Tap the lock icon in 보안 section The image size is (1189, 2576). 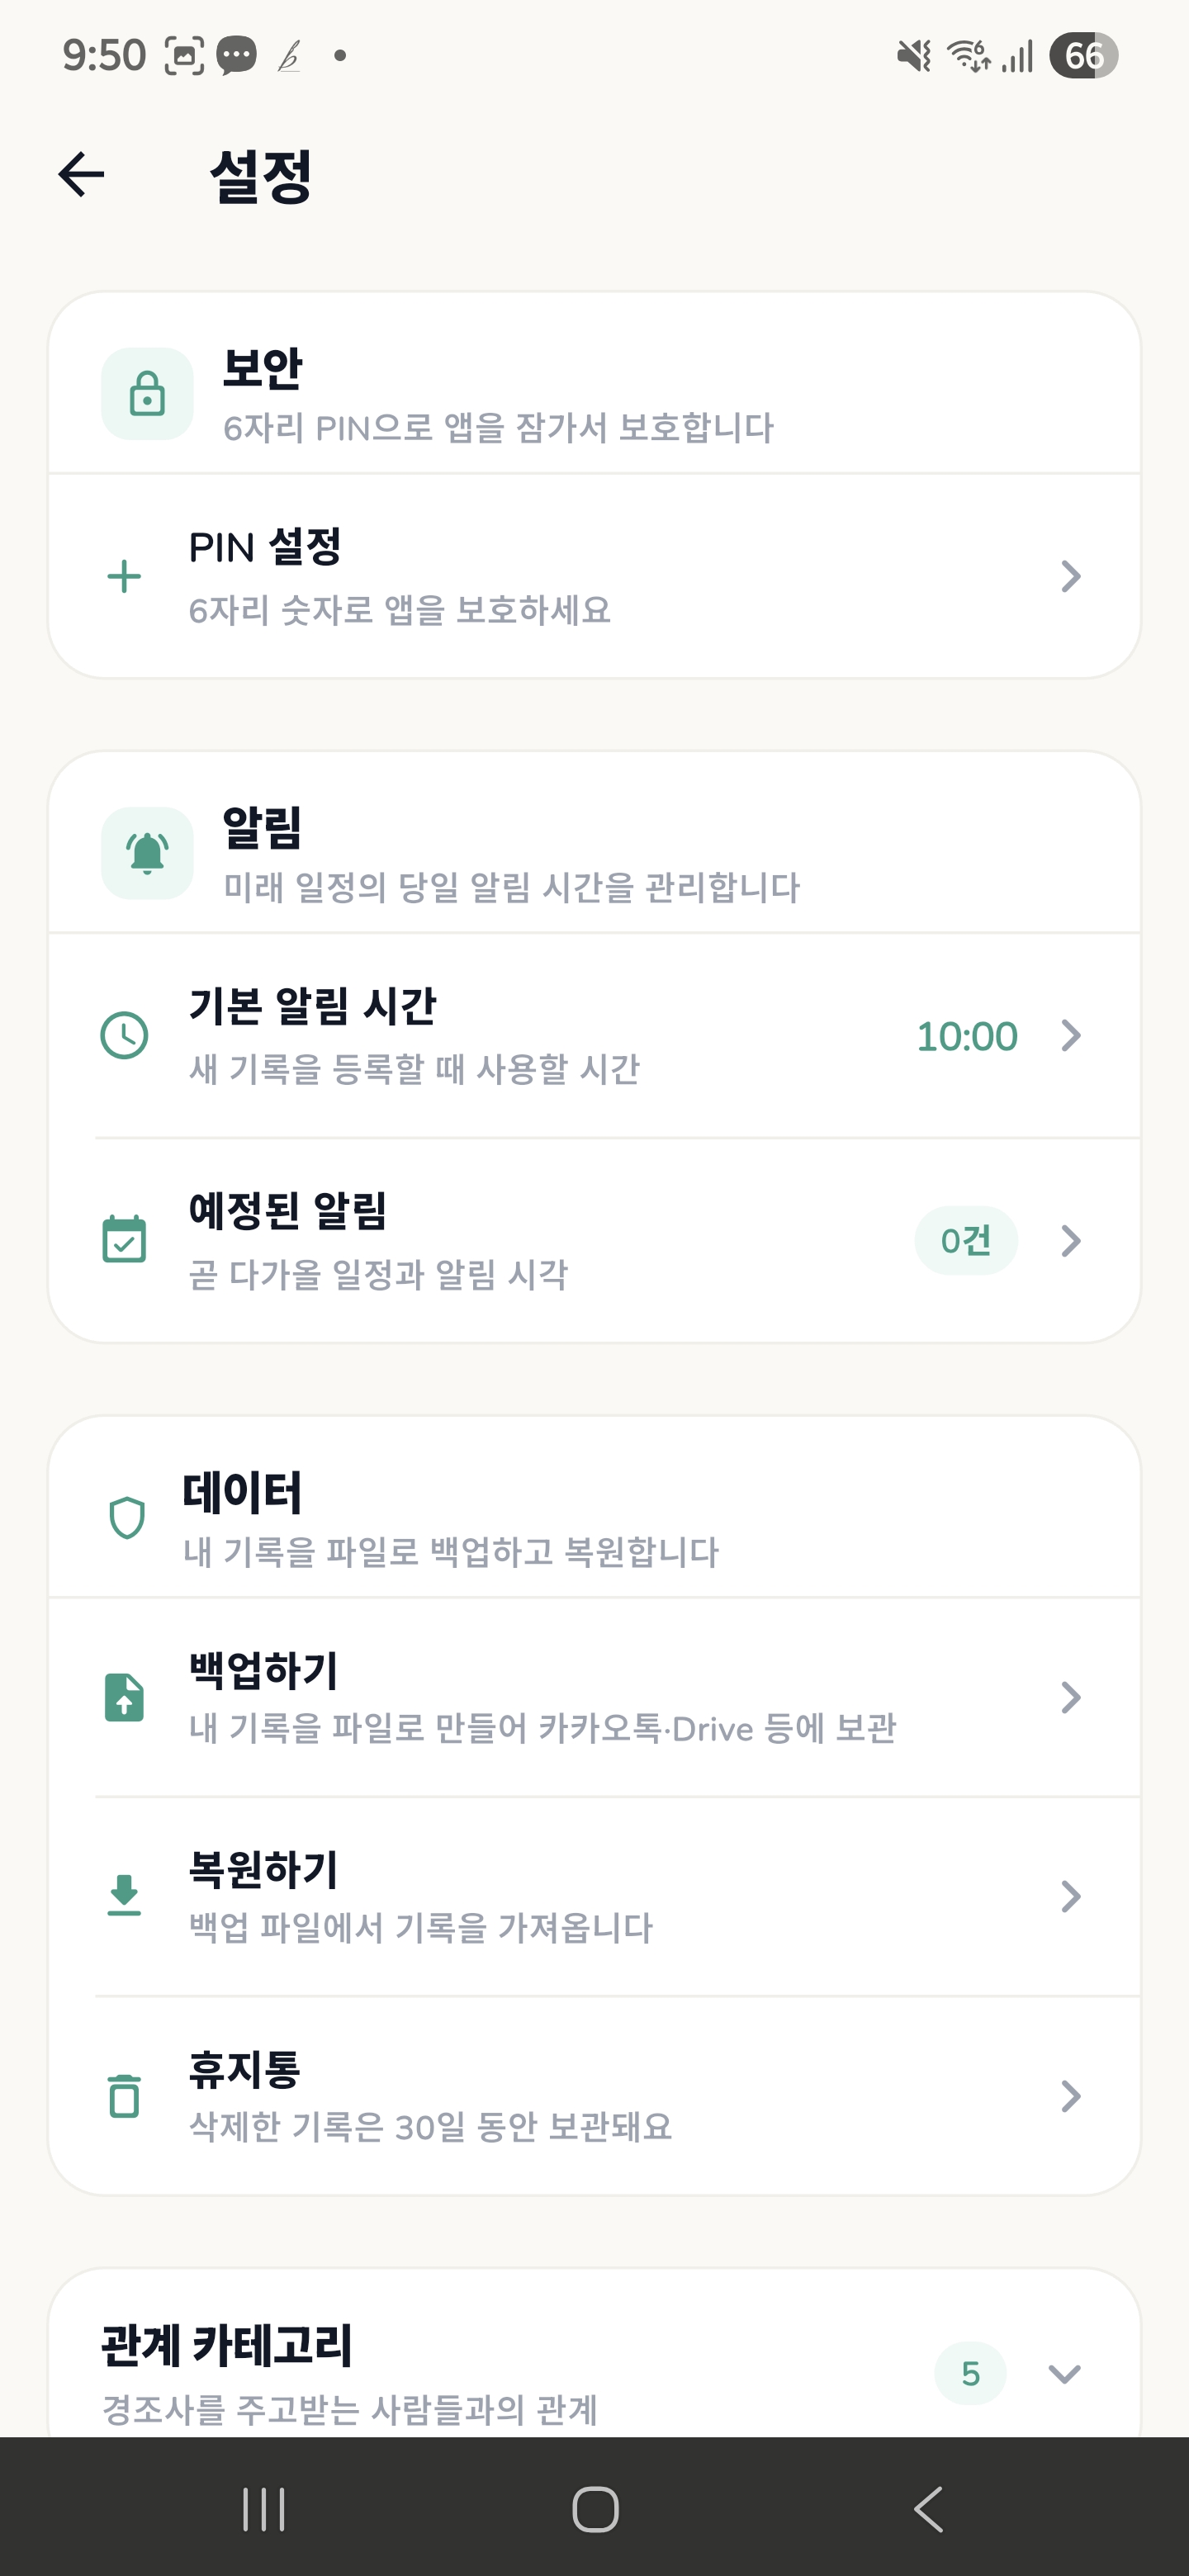(147, 394)
